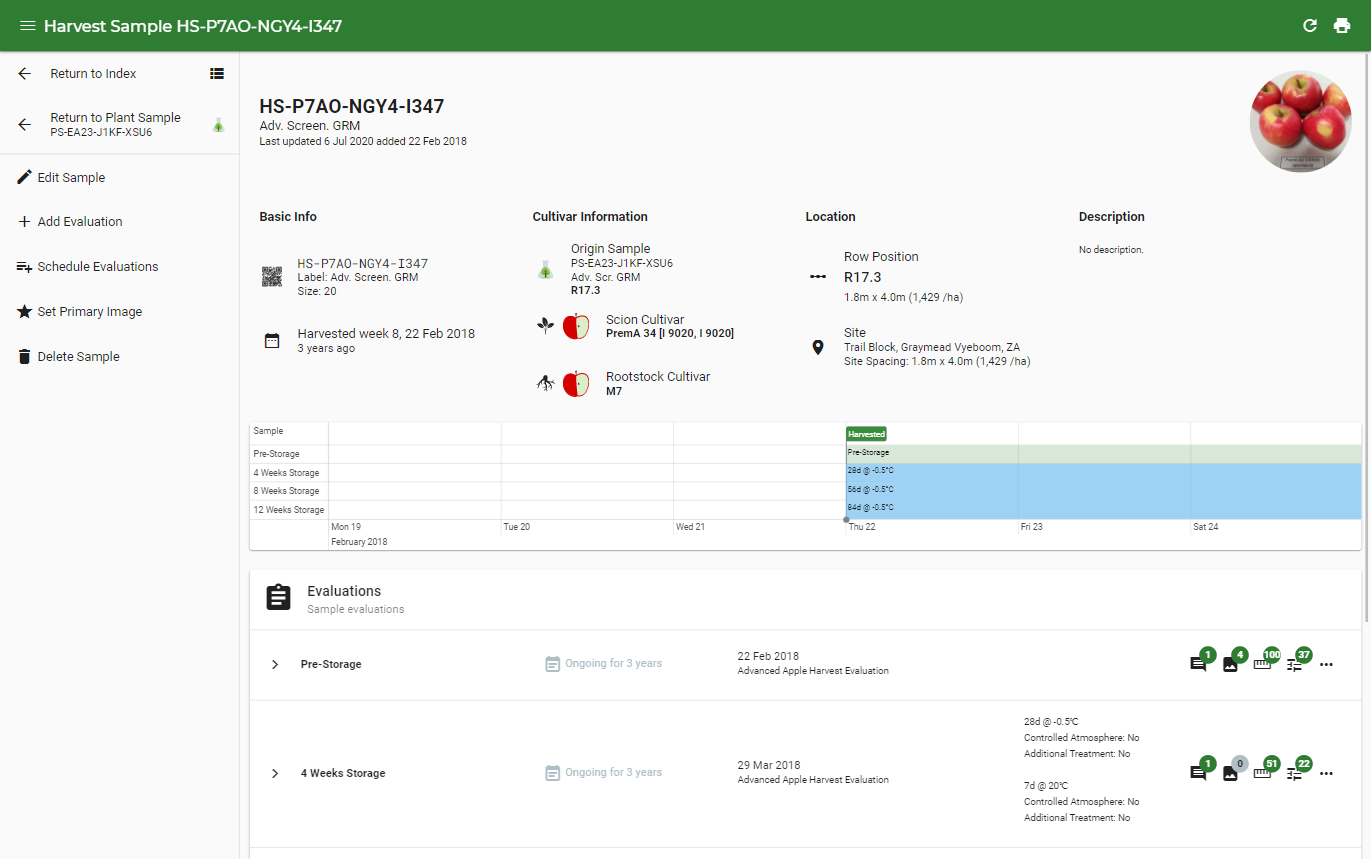Click the QR code icon by HS-P7AO-NGY4-I347
The height and width of the screenshot is (859, 1371).
(272, 277)
